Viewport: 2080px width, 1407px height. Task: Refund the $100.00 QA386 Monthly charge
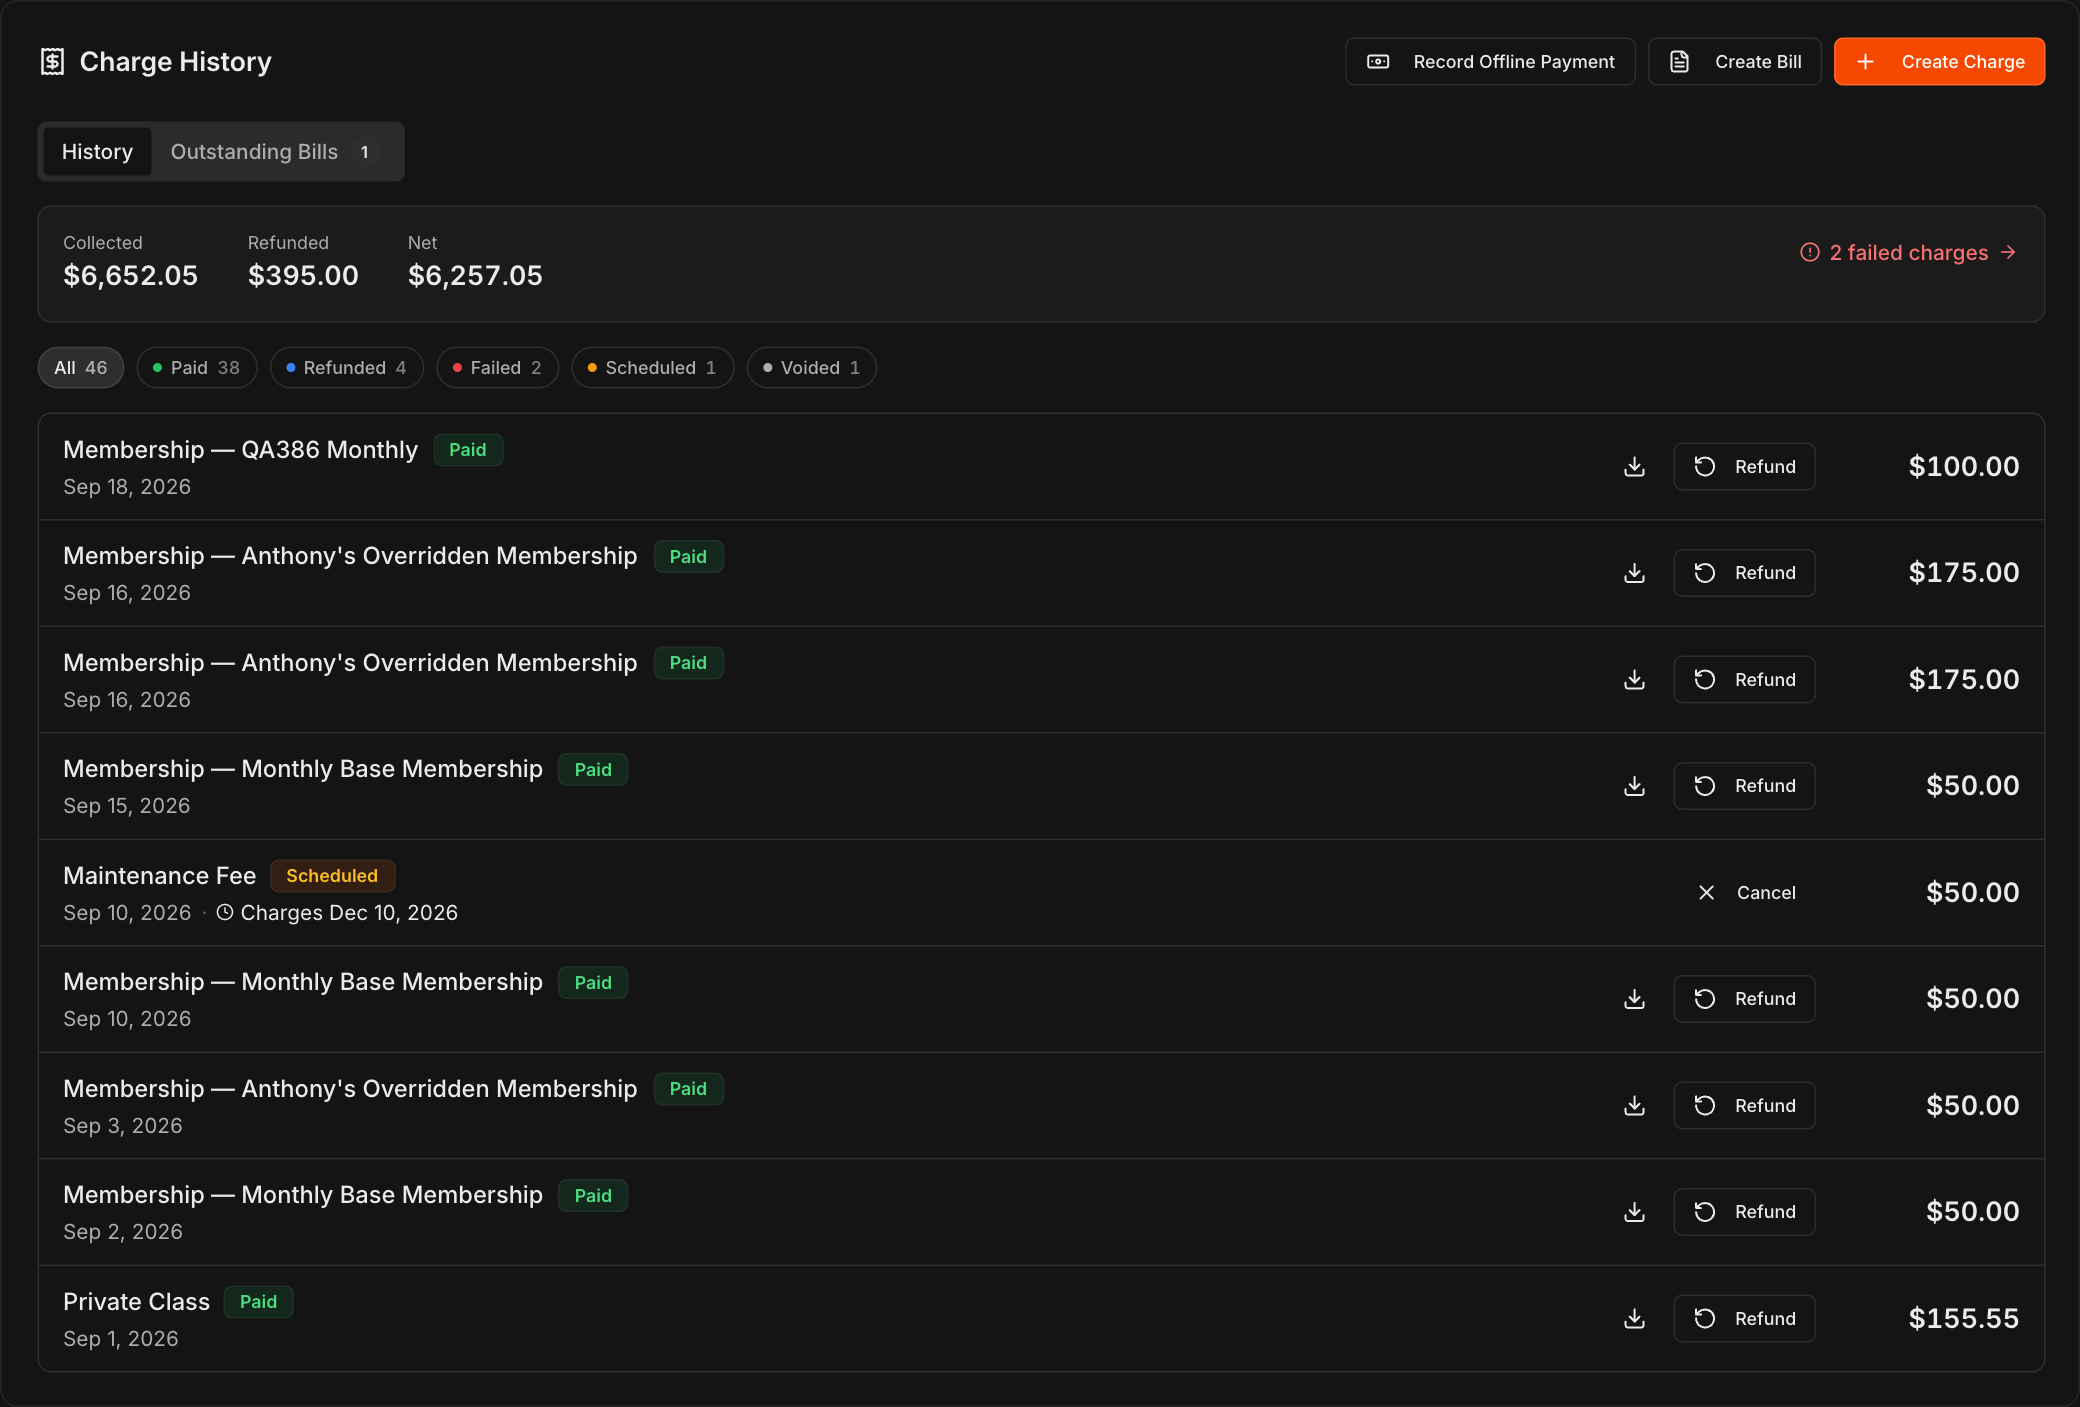pyautogui.click(x=1744, y=467)
